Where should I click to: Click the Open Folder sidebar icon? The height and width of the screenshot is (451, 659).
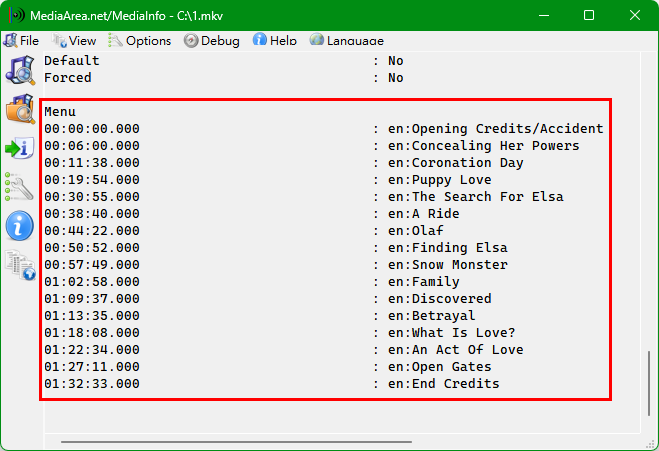tap(20, 109)
